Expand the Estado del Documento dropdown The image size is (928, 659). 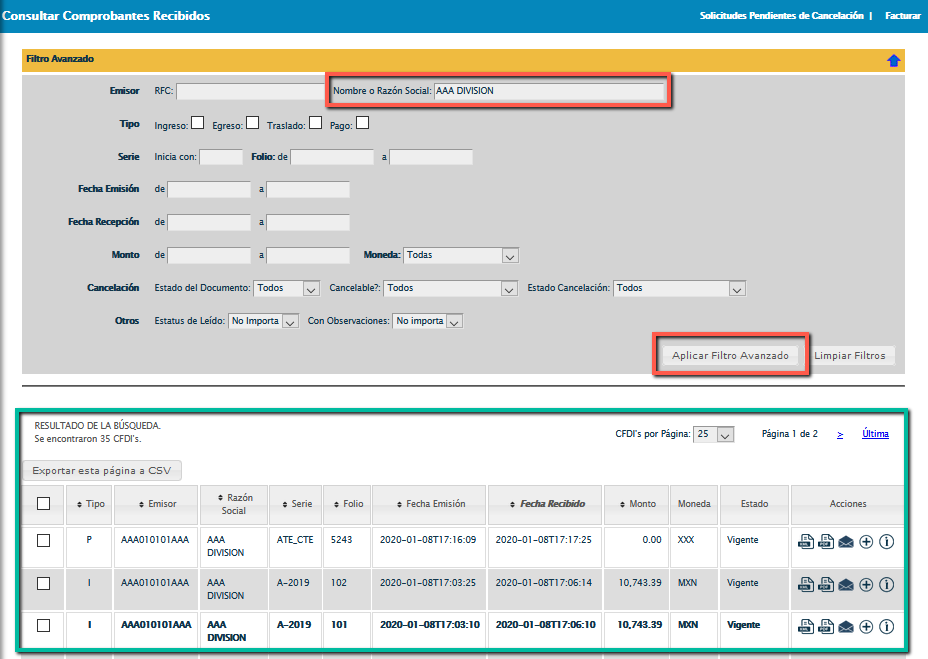click(x=286, y=288)
